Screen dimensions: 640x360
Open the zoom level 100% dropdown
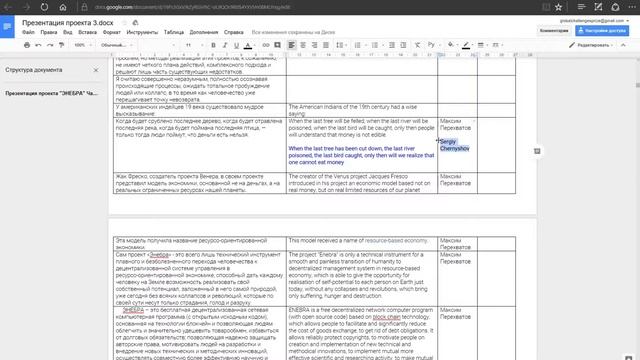(83, 45)
